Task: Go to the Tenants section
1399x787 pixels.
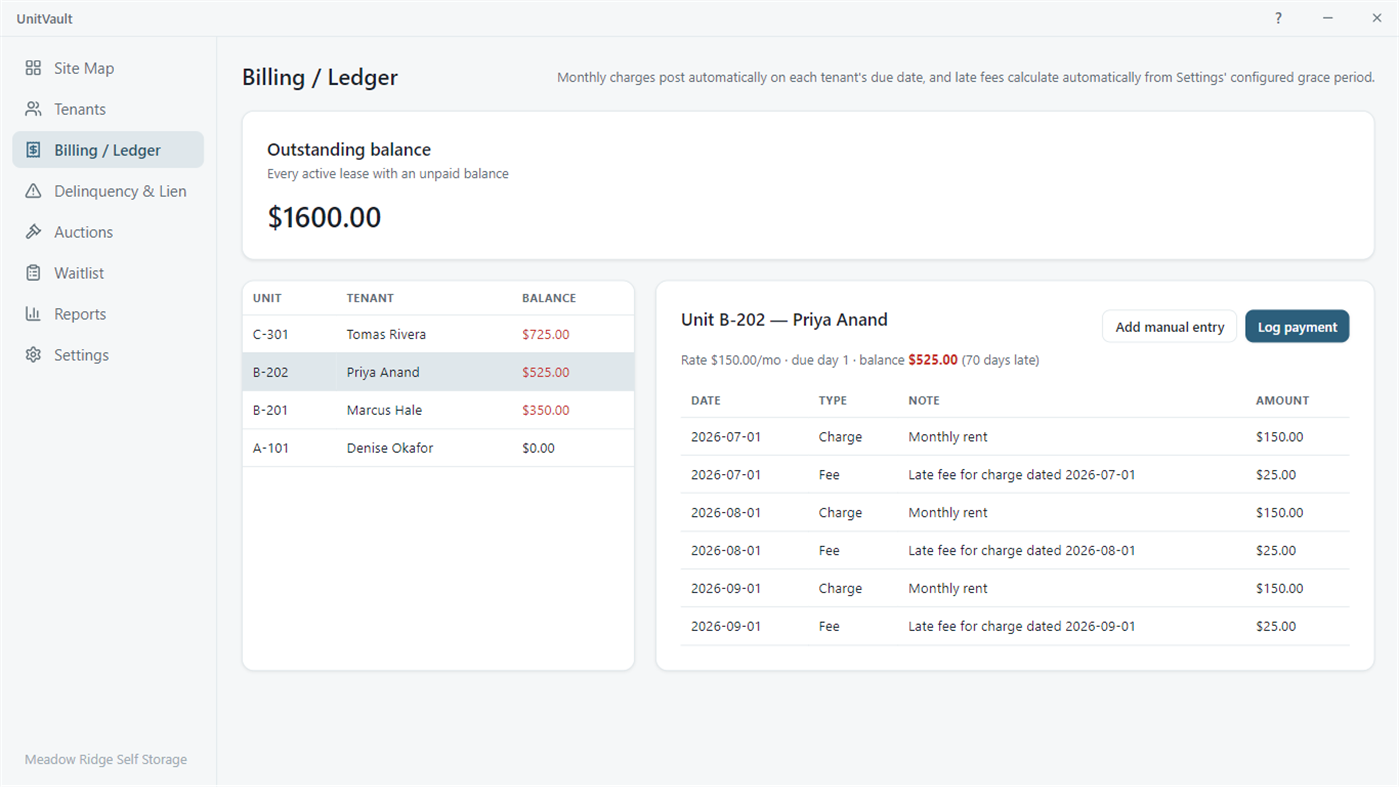Action: coord(108,109)
